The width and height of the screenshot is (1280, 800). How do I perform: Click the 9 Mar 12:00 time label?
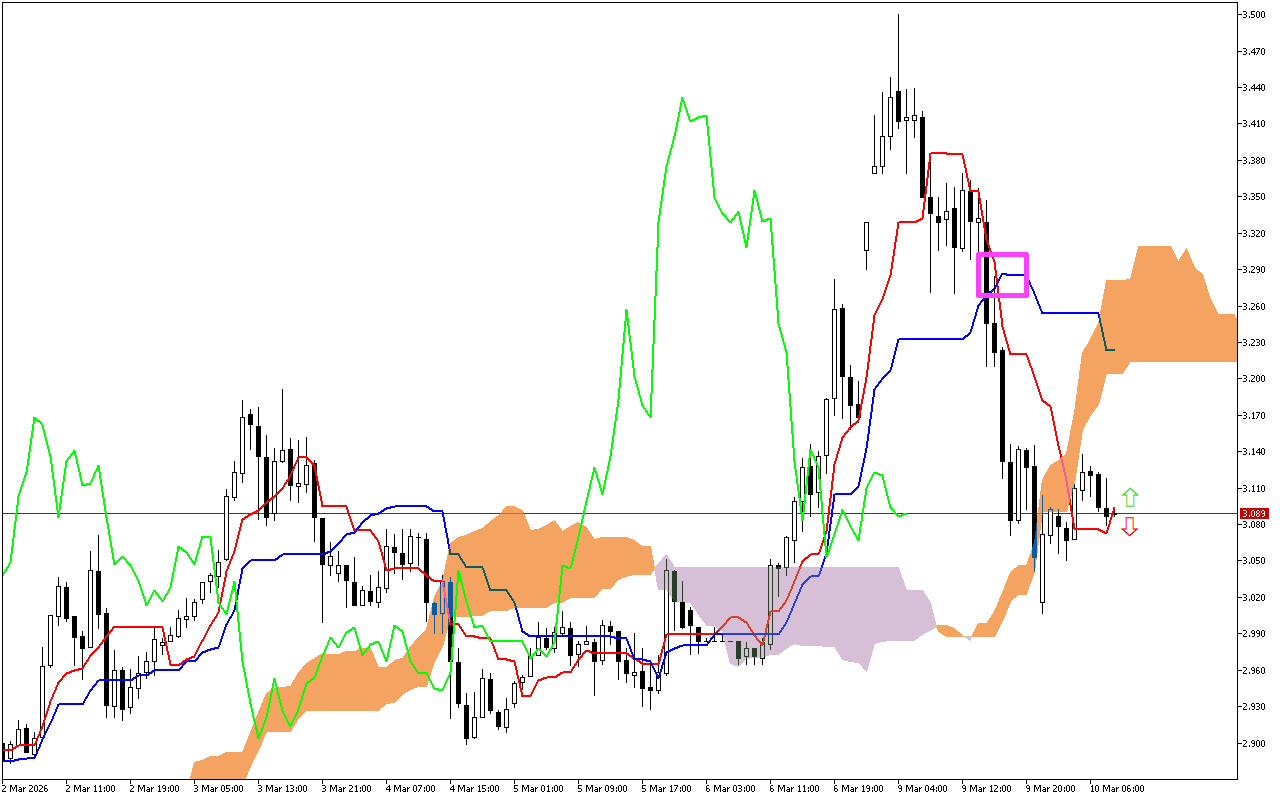coord(988,788)
